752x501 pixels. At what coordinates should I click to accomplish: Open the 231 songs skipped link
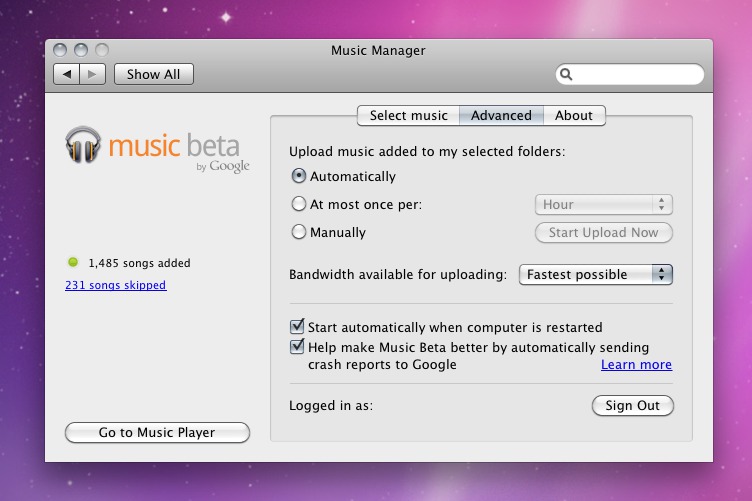point(116,285)
